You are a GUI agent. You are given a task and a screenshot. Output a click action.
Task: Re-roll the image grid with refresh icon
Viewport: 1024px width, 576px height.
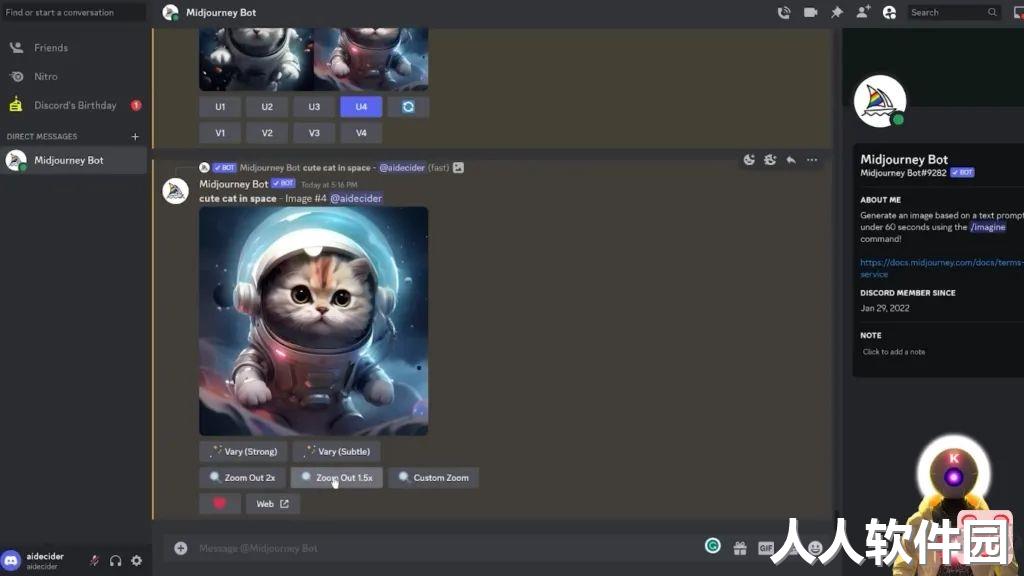[x=408, y=106]
